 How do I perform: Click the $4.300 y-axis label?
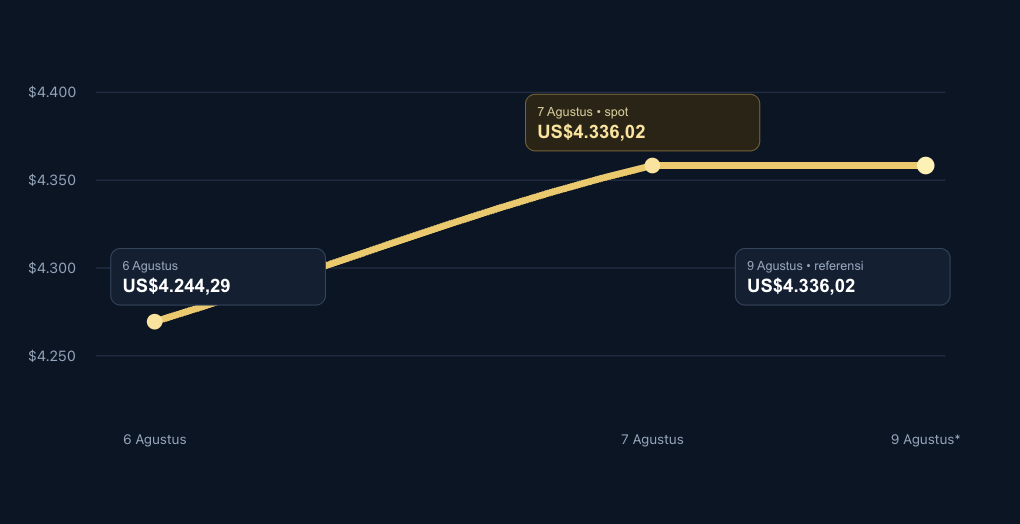coord(52,268)
